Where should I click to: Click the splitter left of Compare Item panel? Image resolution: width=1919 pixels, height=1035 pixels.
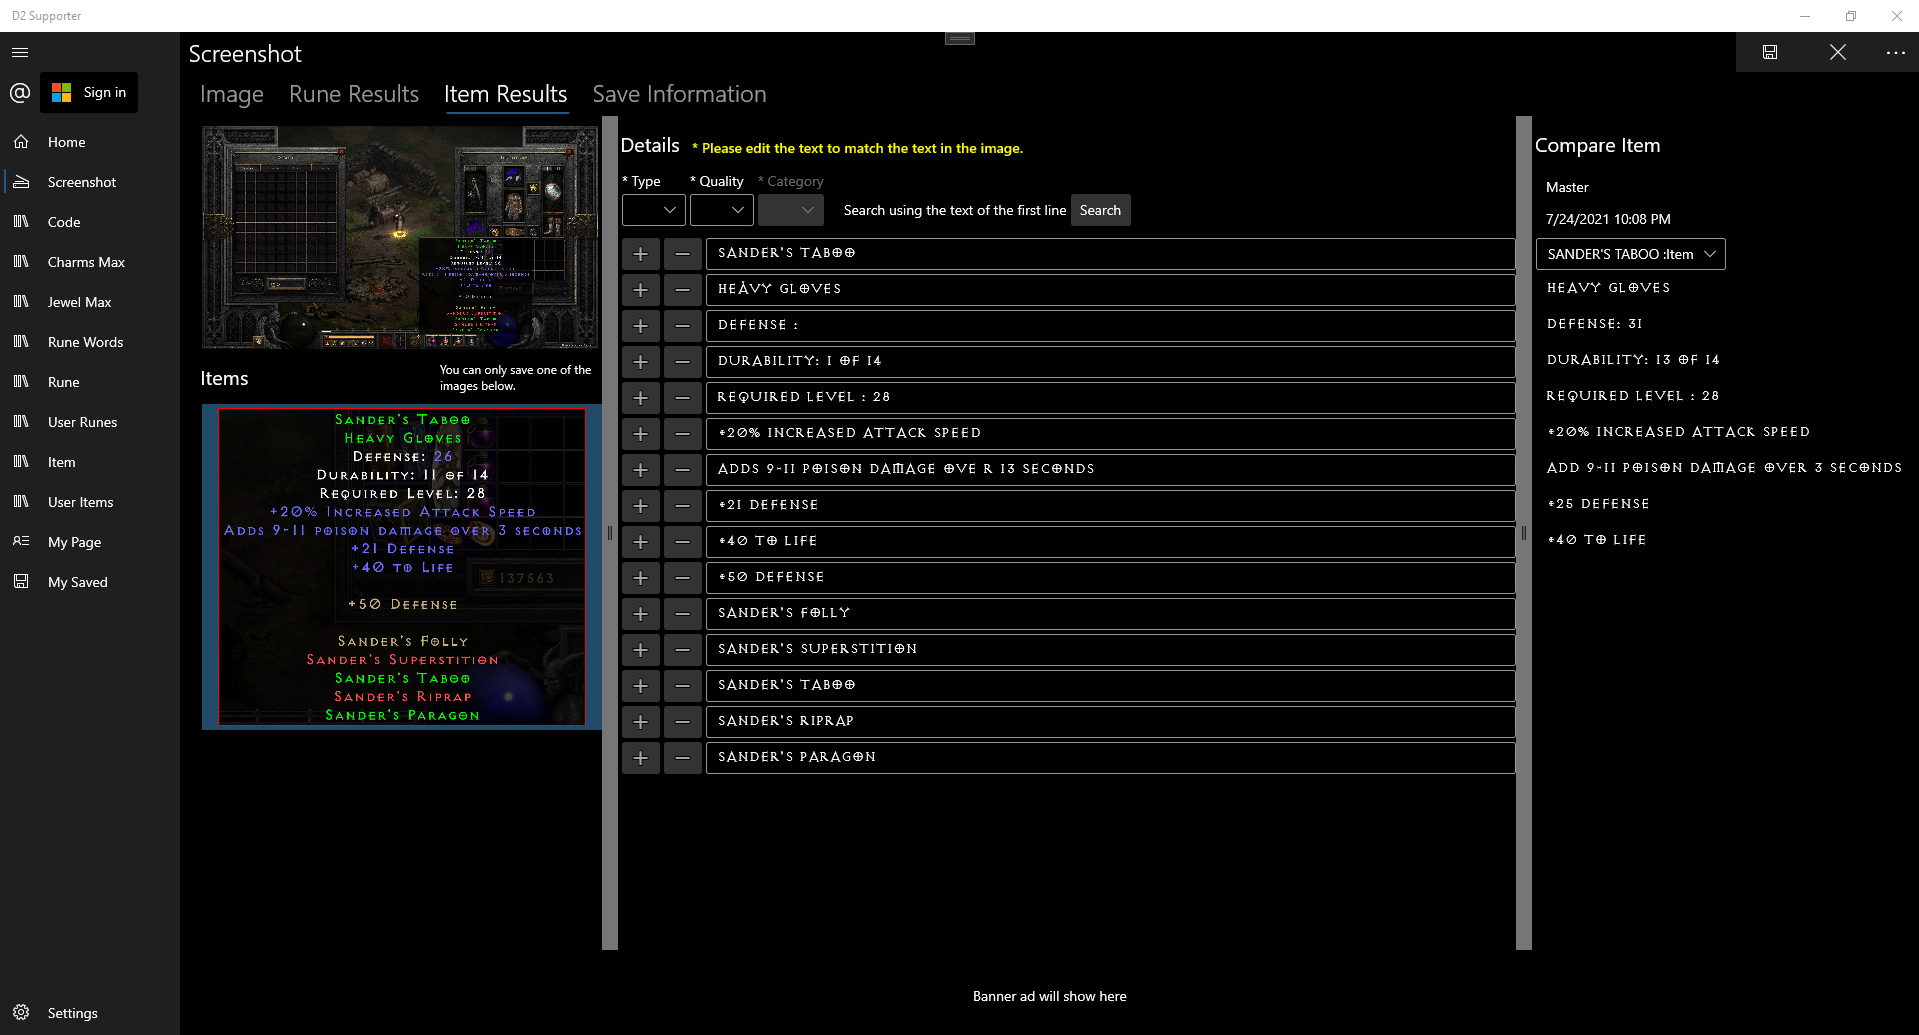coord(1524,533)
